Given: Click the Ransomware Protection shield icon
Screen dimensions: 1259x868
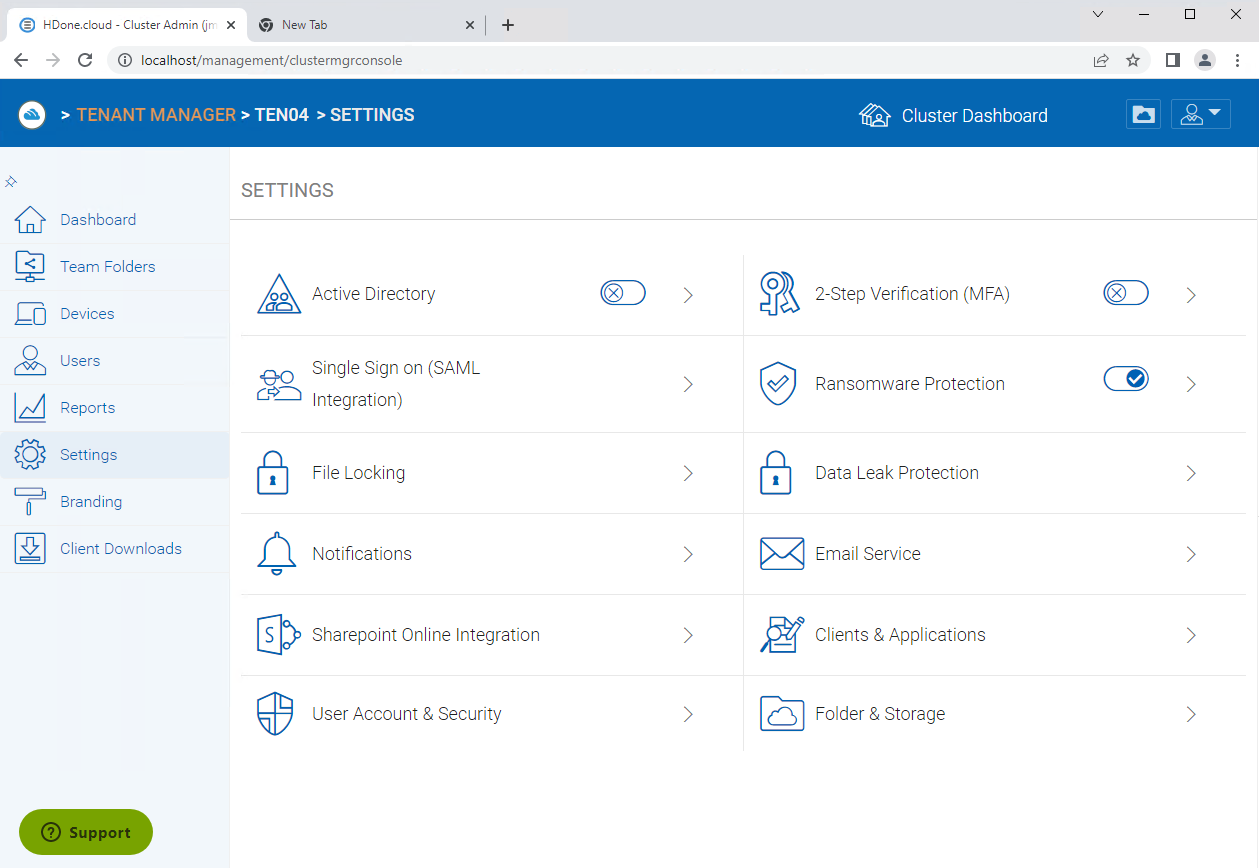Looking at the screenshot, I should [x=778, y=384].
